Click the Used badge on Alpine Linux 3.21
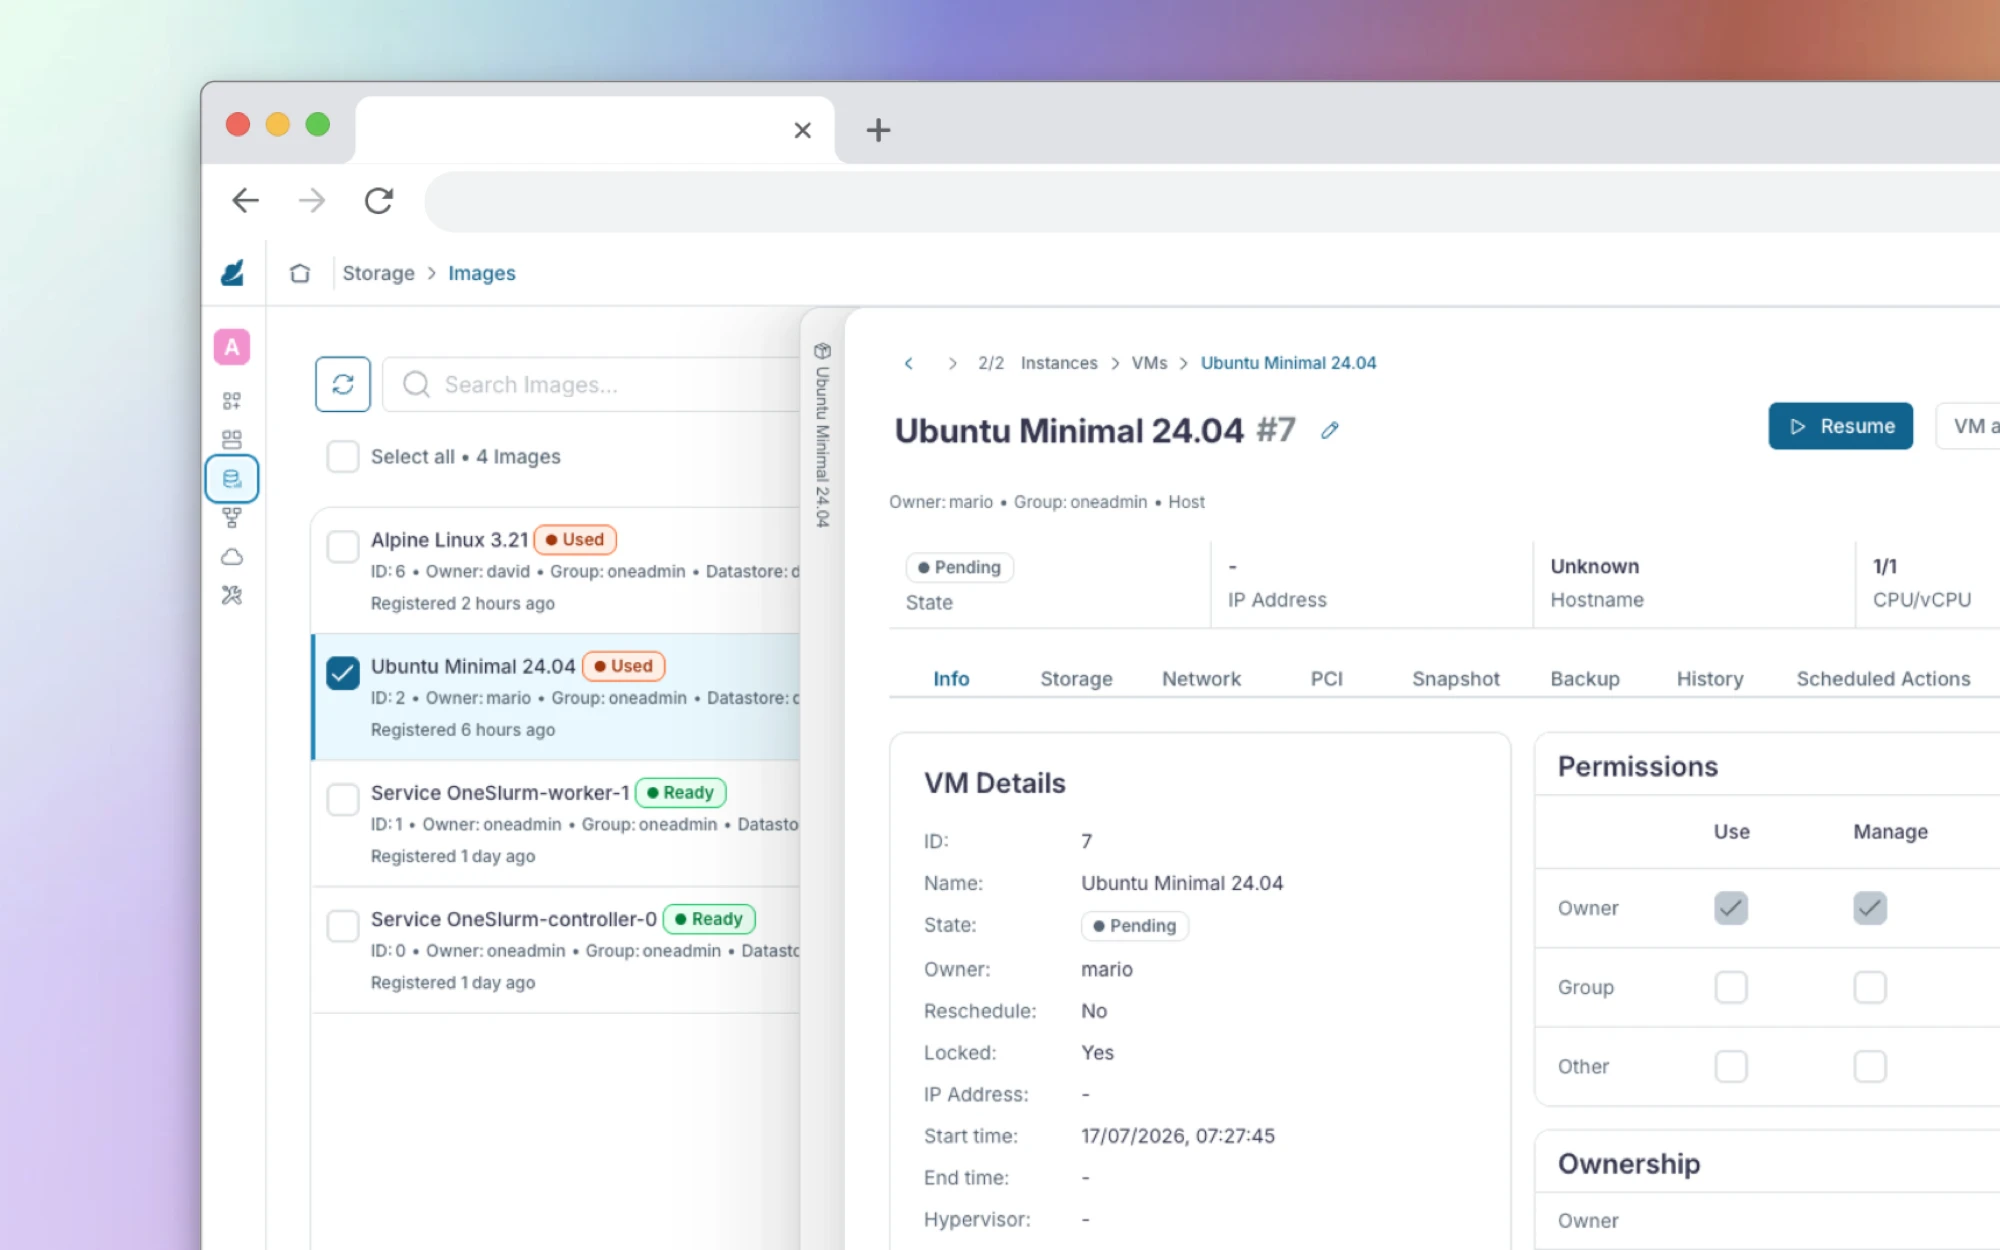 [x=575, y=540]
